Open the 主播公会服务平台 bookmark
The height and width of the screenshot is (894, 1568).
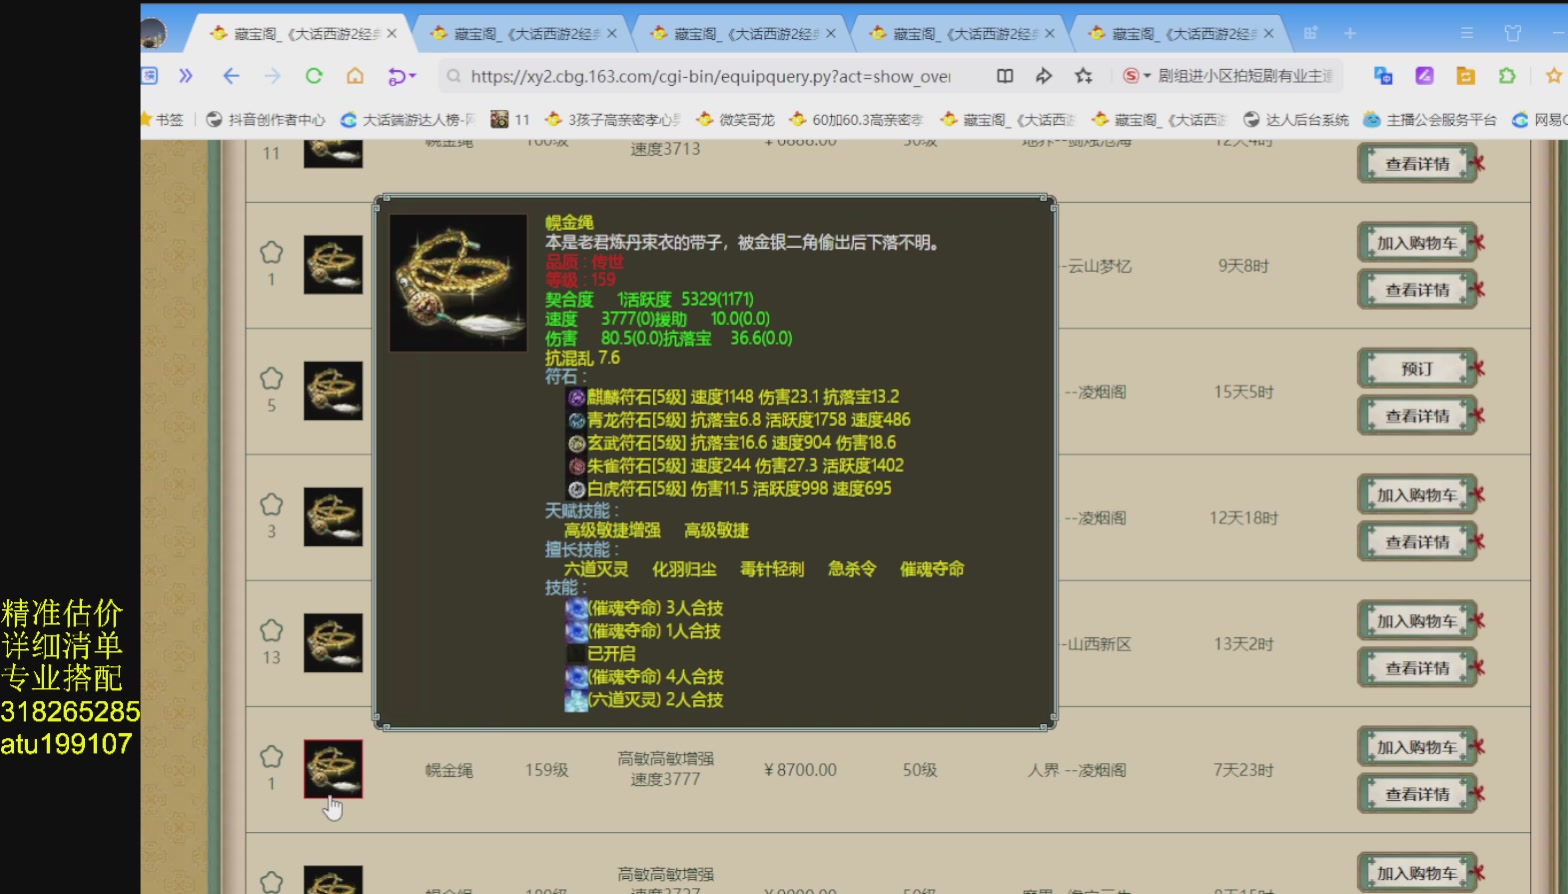1430,120
